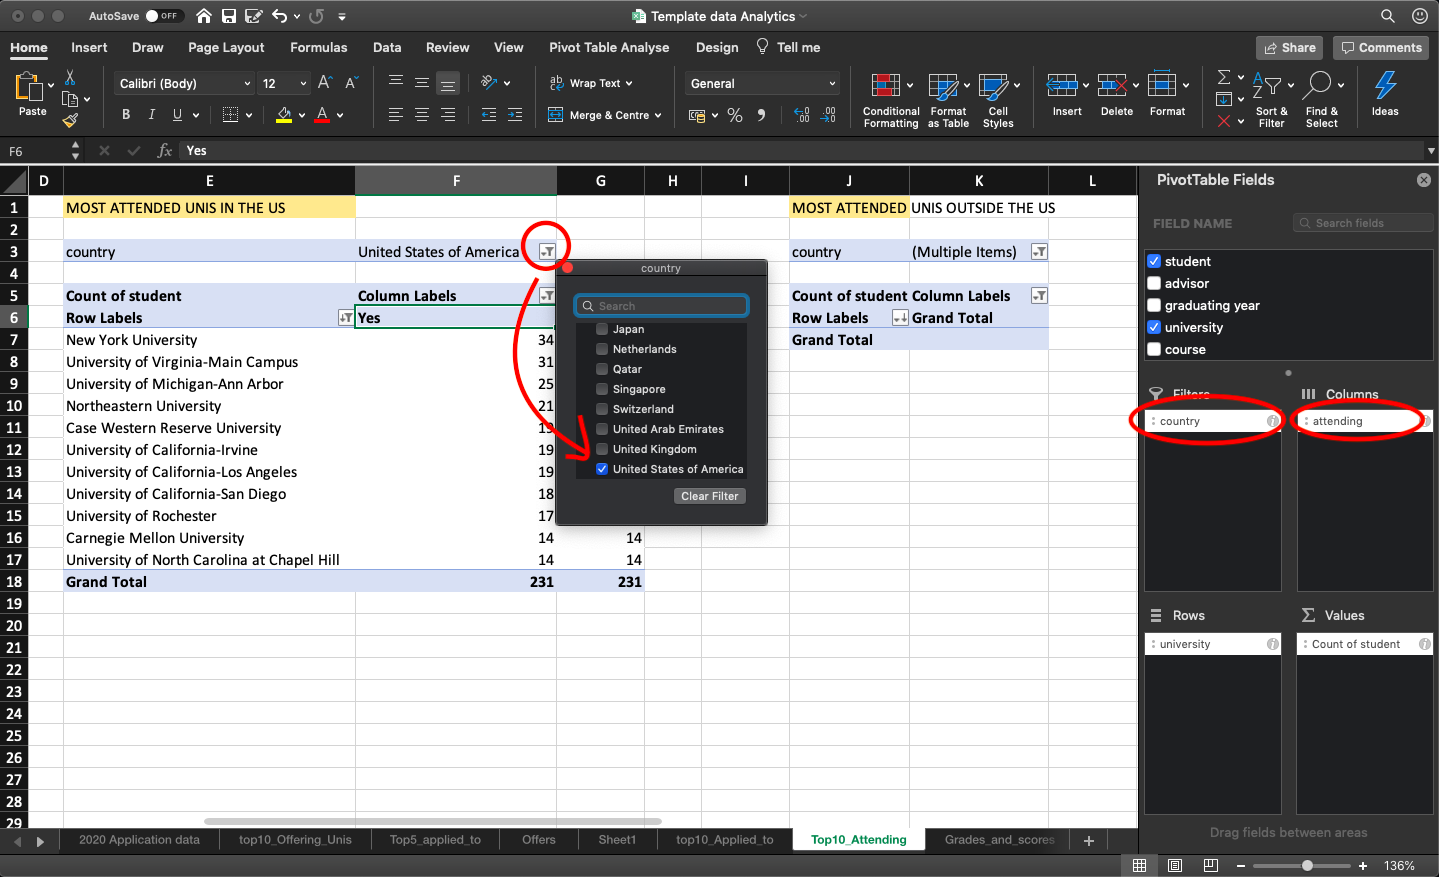
Task: Toggle Underline formatting
Action: point(177,115)
